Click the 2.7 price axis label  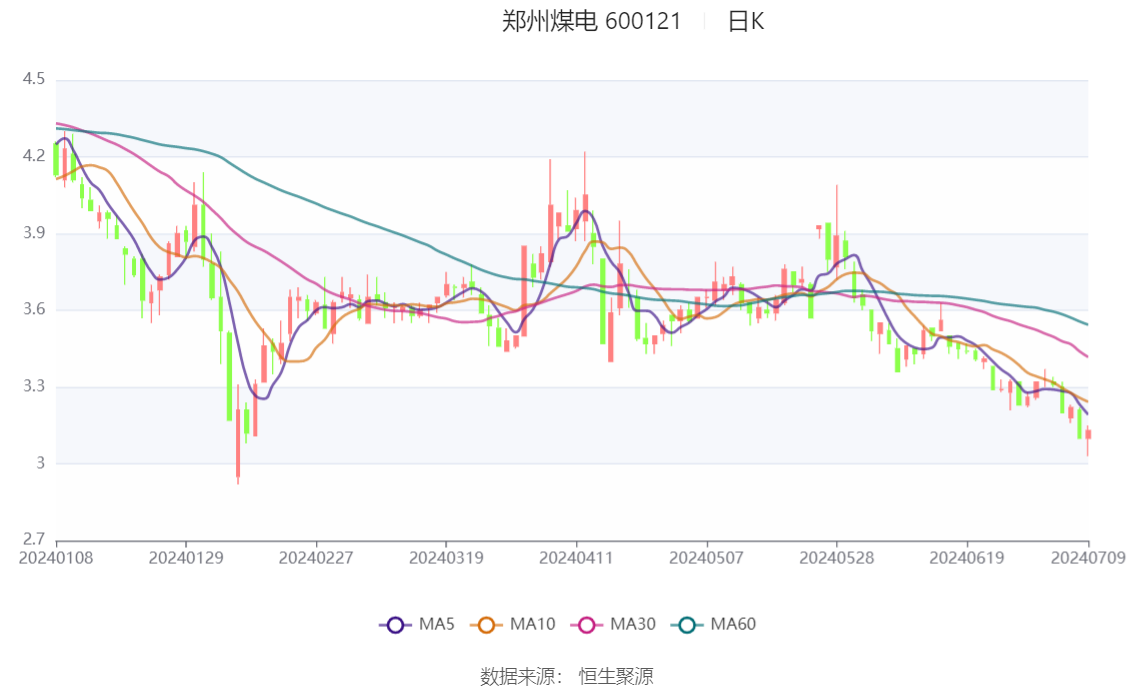pyautogui.click(x=34, y=539)
